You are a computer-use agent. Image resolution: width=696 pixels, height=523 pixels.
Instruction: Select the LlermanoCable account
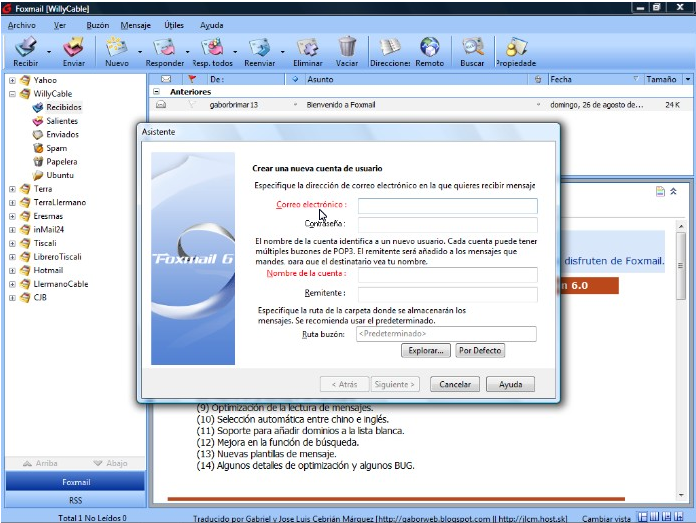[60, 284]
